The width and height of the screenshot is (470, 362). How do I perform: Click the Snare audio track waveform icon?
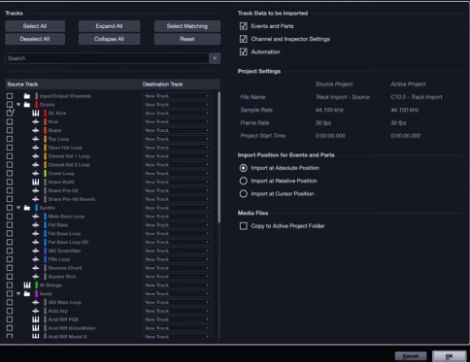[36, 130]
